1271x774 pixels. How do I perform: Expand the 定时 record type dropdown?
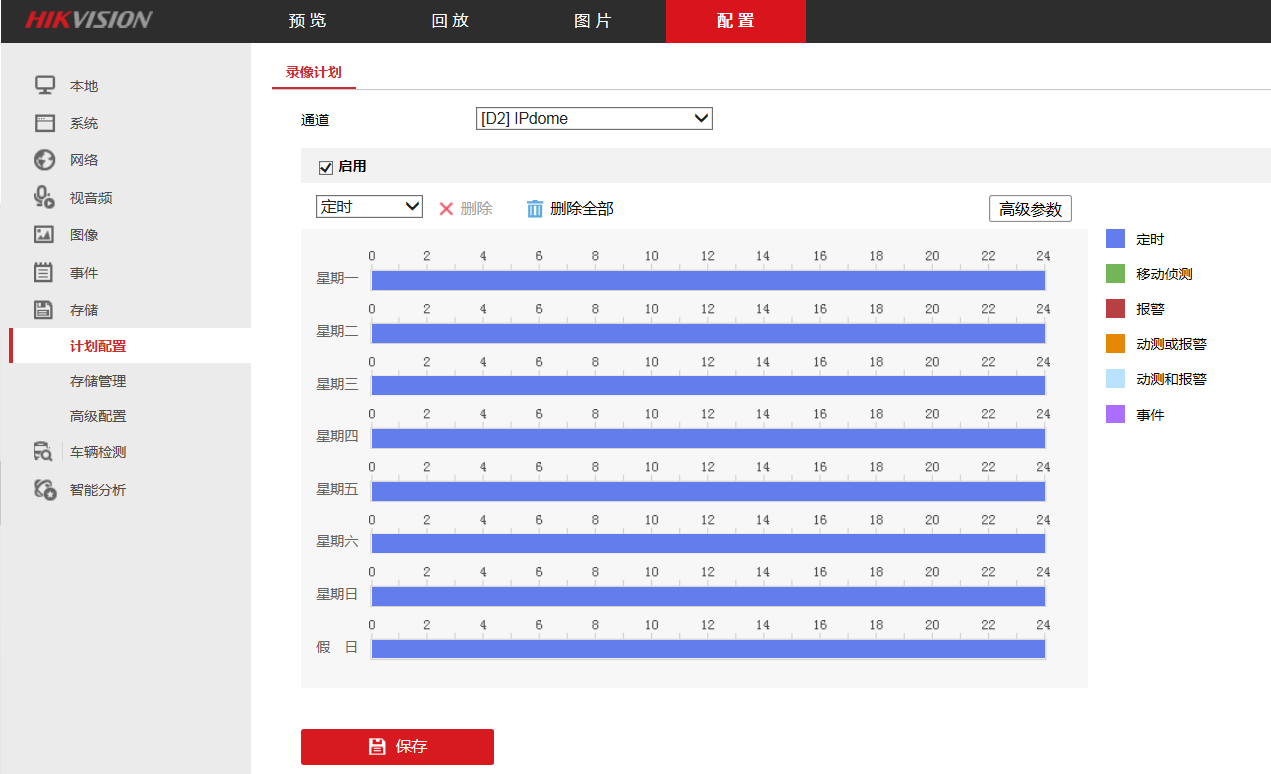point(369,207)
